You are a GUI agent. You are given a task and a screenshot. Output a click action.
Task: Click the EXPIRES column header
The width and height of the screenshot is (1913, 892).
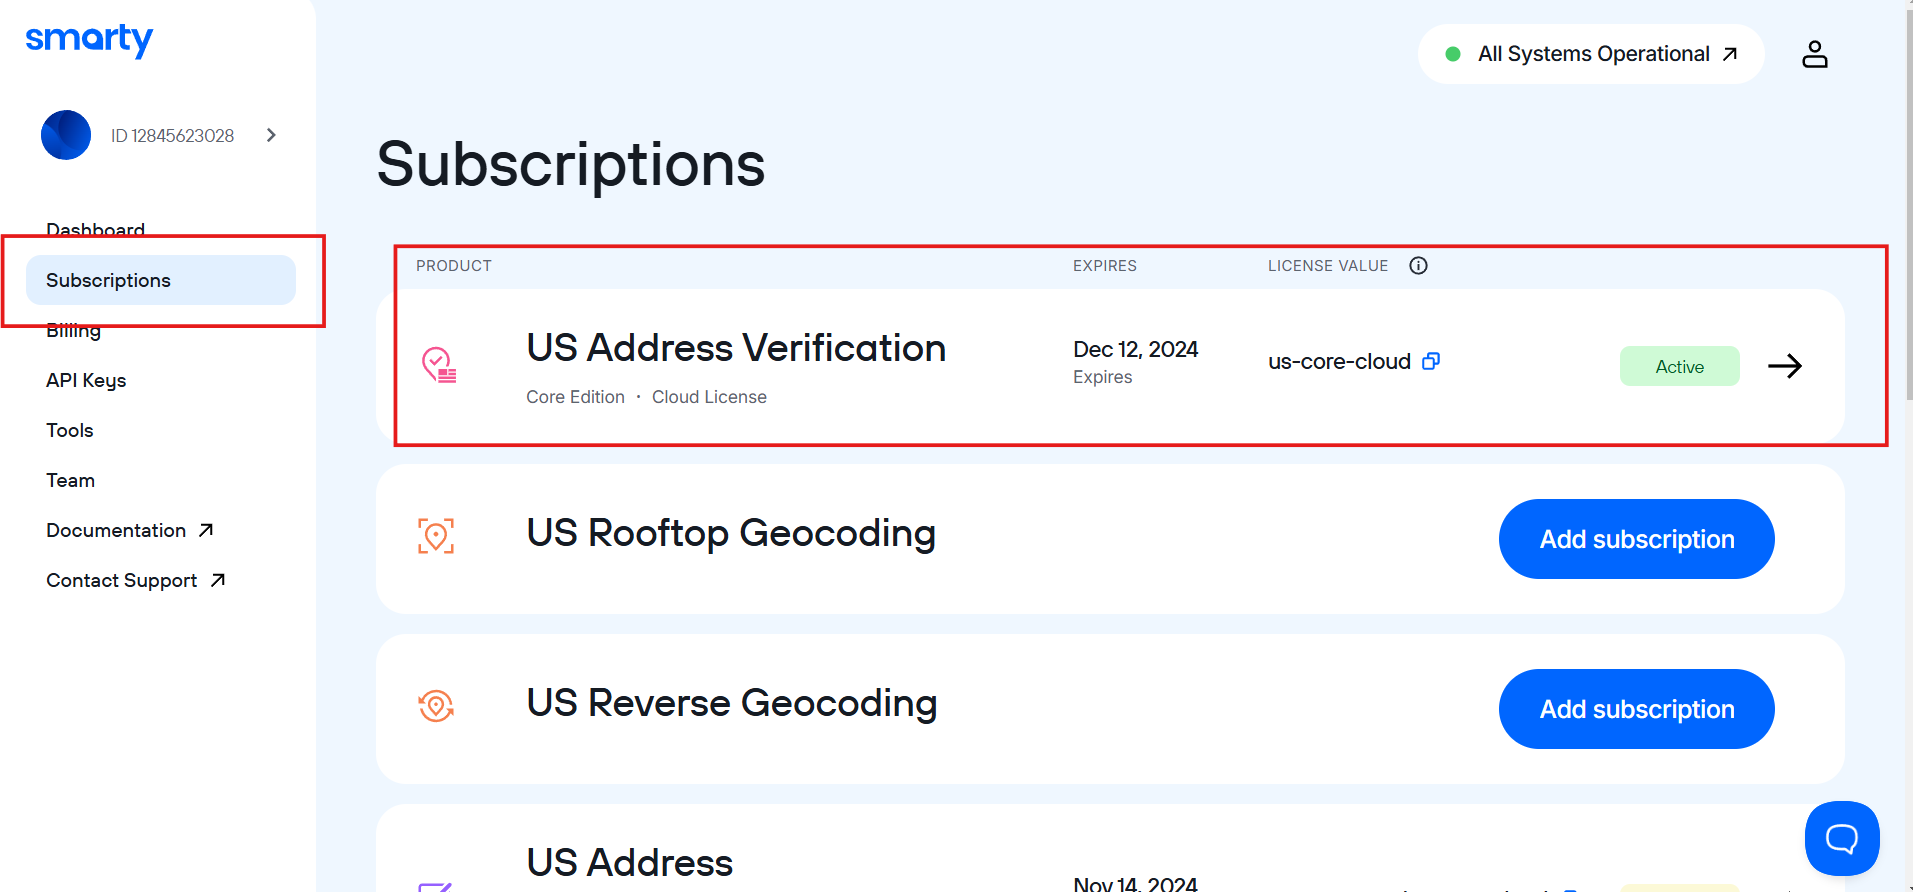click(x=1105, y=266)
